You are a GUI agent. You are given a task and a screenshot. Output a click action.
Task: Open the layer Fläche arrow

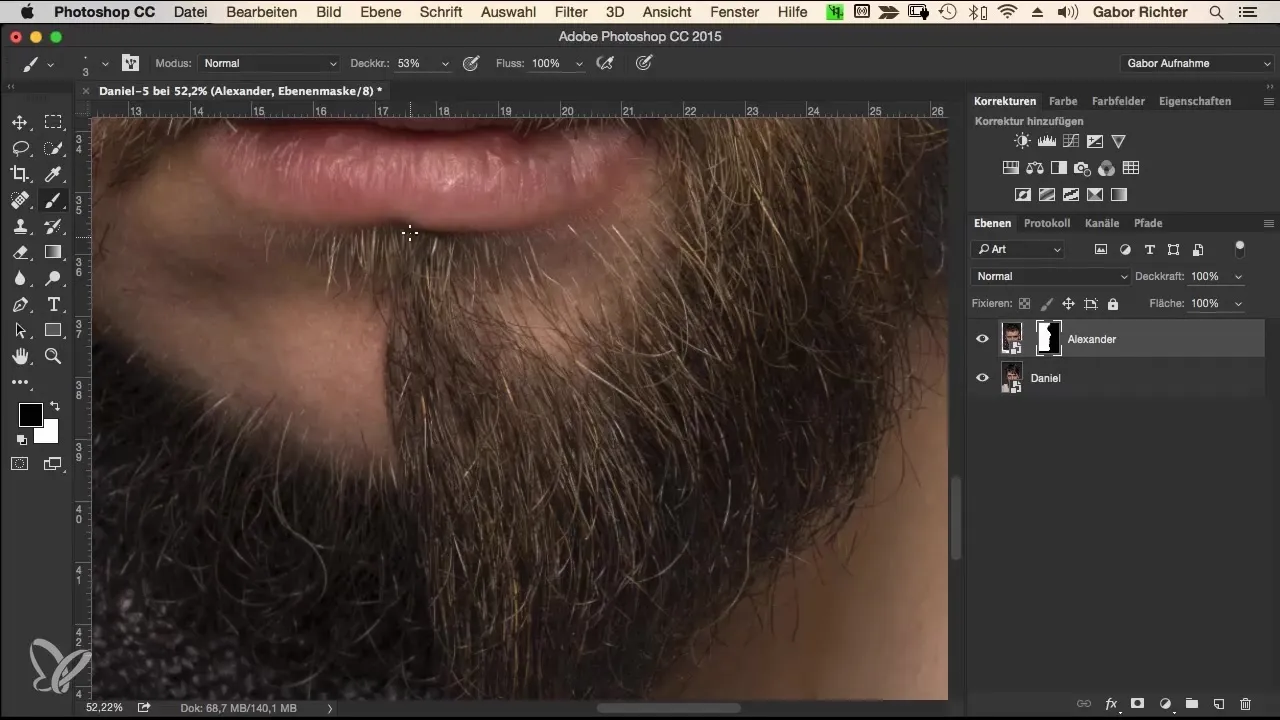1239,303
